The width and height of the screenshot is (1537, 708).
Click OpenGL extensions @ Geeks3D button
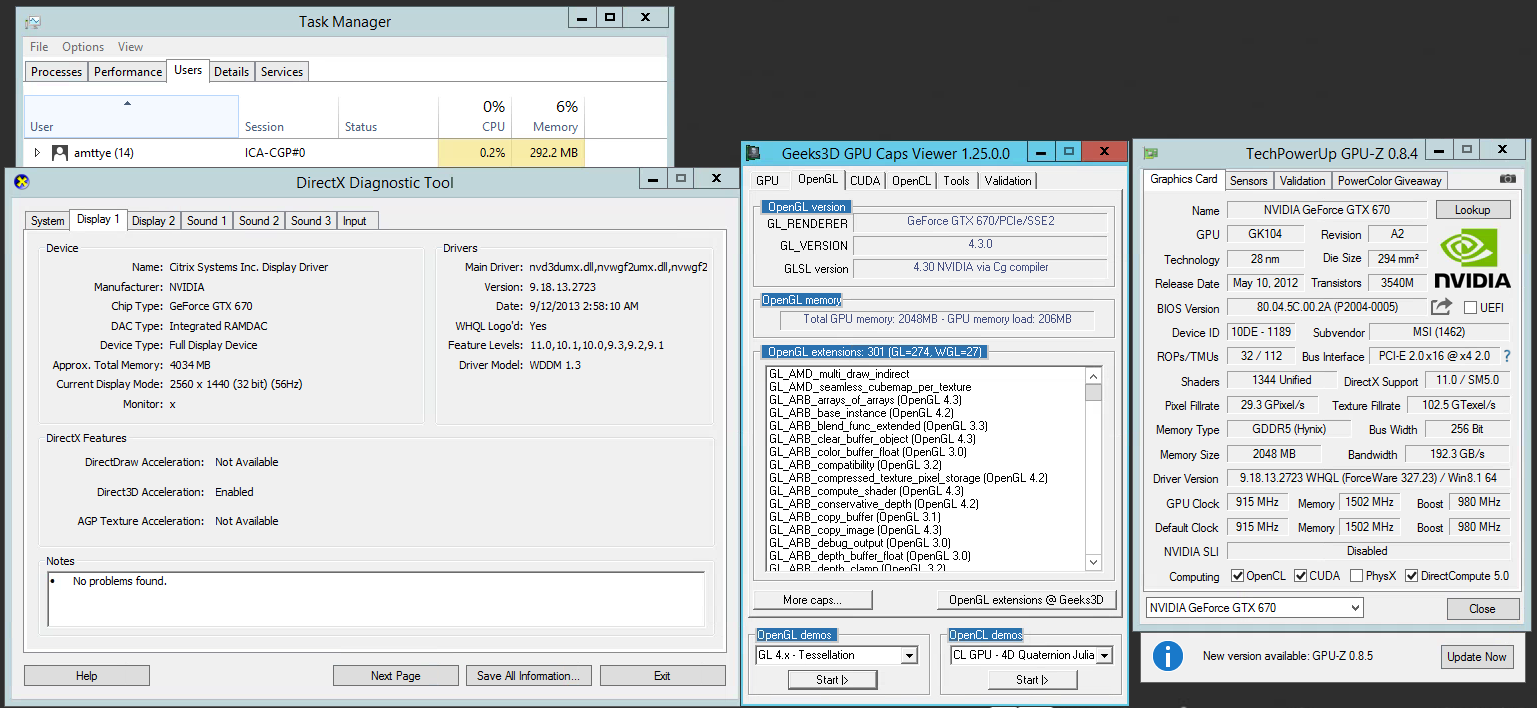coord(1026,600)
